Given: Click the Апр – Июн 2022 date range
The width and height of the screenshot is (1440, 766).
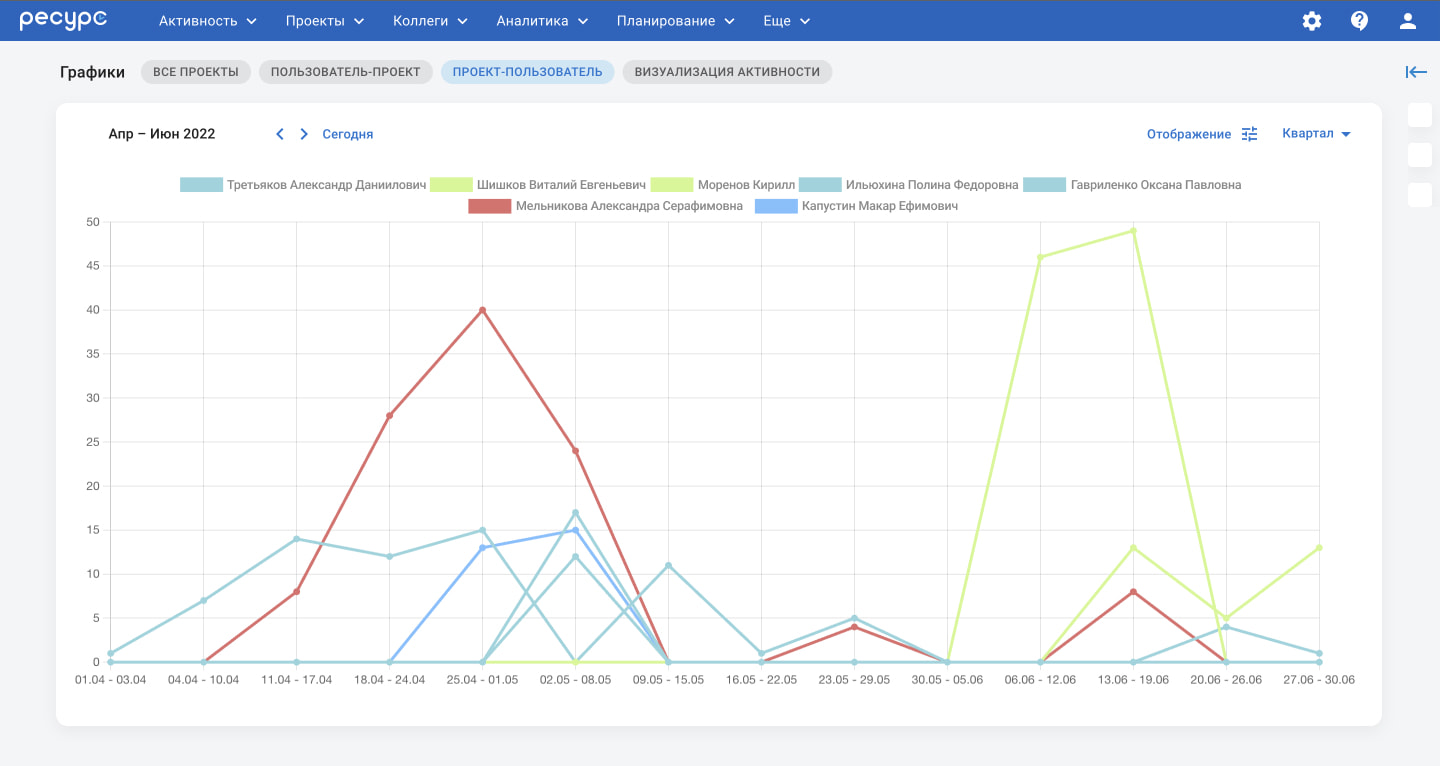Looking at the screenshot, I should click(x=162, y=134).
